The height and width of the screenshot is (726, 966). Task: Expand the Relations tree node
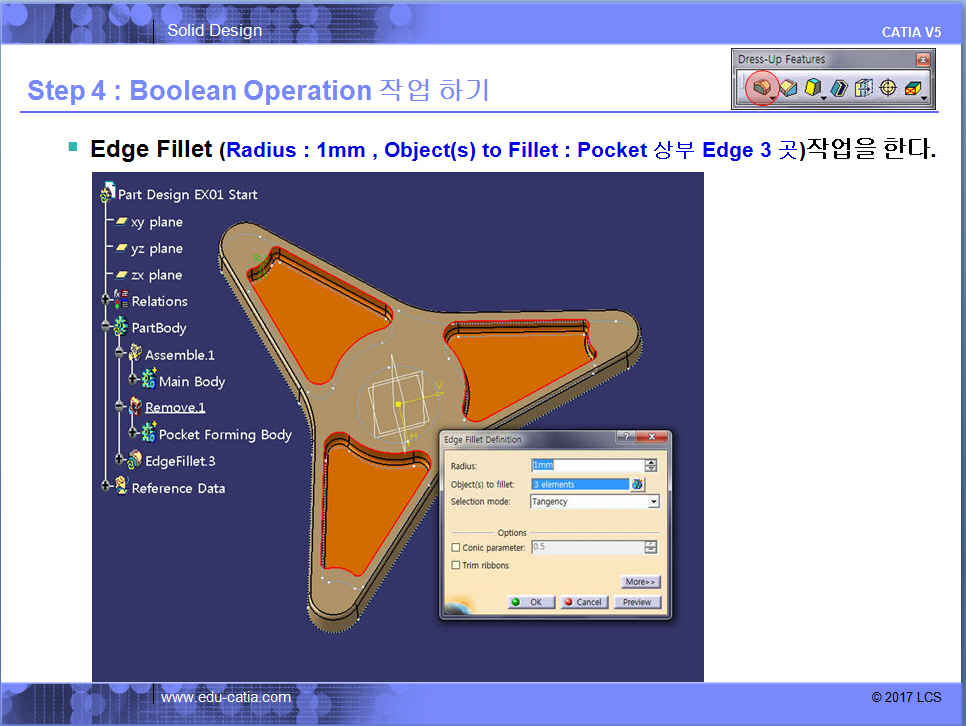[107, 301]
